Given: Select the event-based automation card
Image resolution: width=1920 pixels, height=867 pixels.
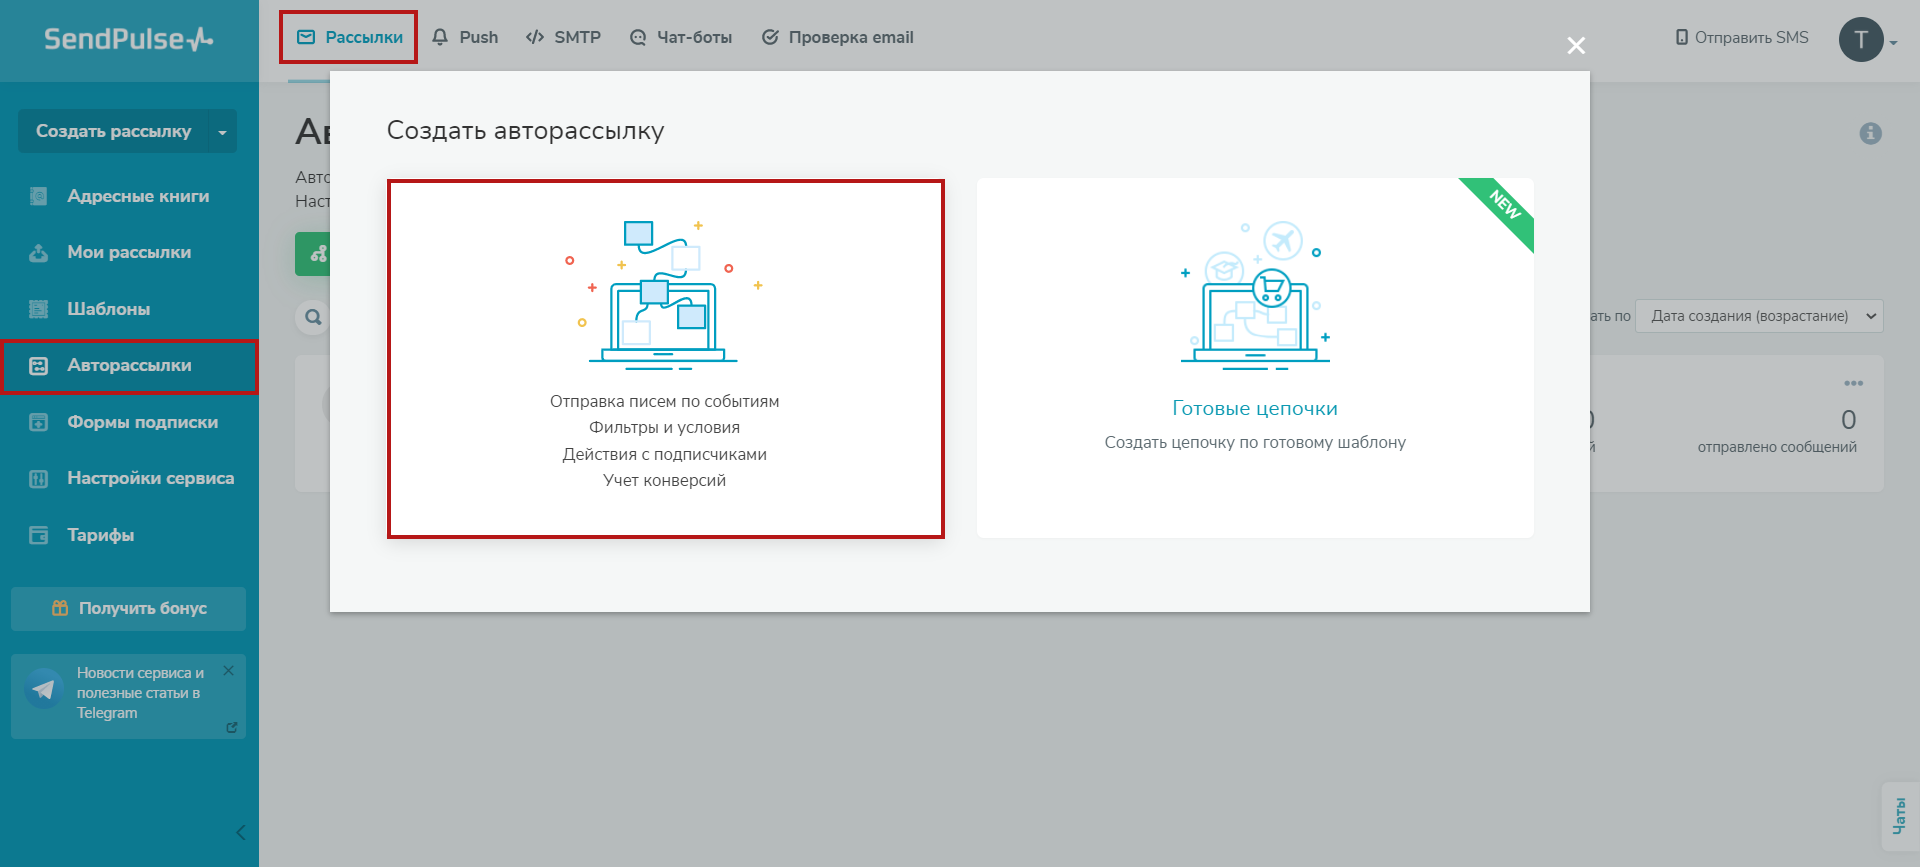Looking at the screenshot, I should [665, 358].
